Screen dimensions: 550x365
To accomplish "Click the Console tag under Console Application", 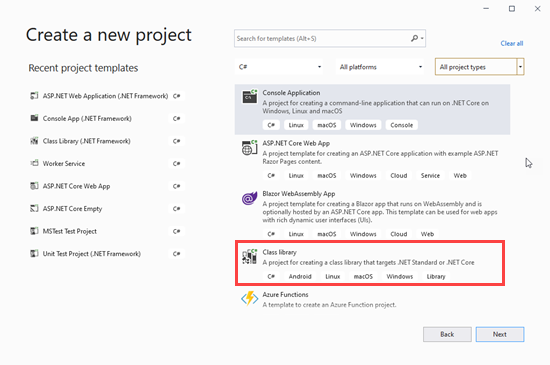I will click(402, 125).
